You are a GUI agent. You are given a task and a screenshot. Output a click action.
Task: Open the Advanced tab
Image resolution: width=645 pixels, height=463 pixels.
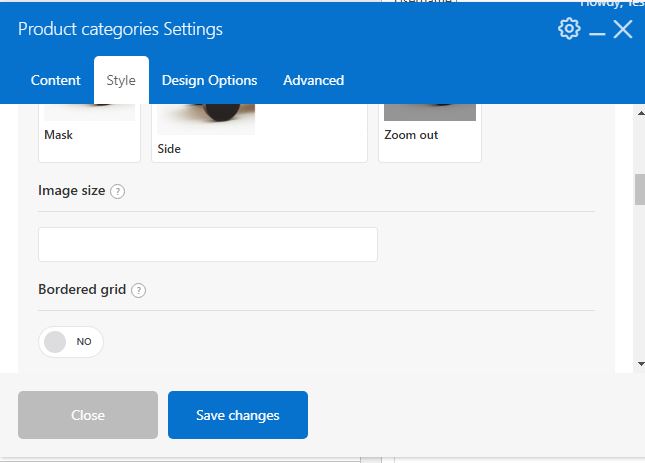pyautogui.click(x=313, y=80)
